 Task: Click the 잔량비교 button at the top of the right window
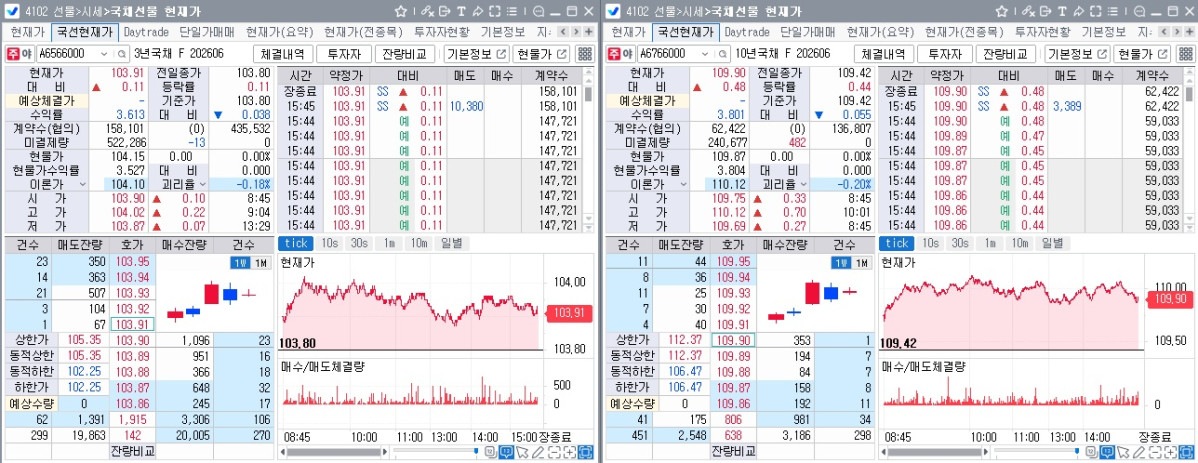[1006, 54]
